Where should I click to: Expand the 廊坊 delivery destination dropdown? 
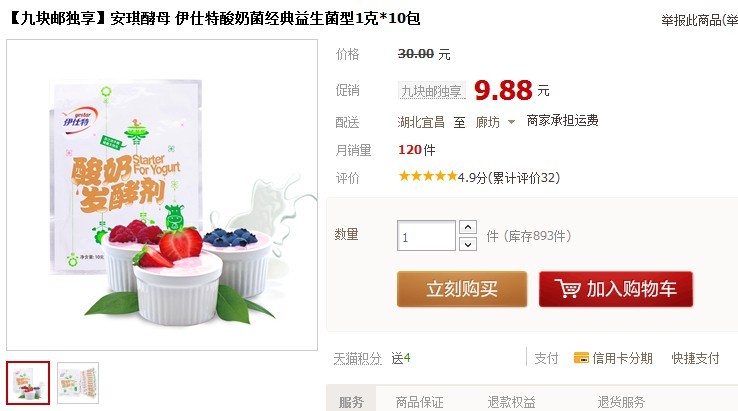pyautogui.click(x=511, y=122)
